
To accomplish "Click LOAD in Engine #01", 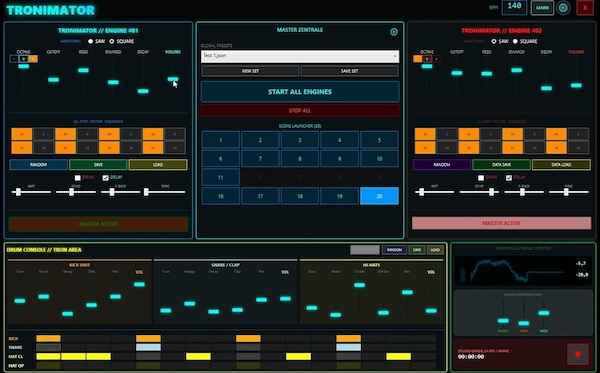I will (x=158, y=165).
